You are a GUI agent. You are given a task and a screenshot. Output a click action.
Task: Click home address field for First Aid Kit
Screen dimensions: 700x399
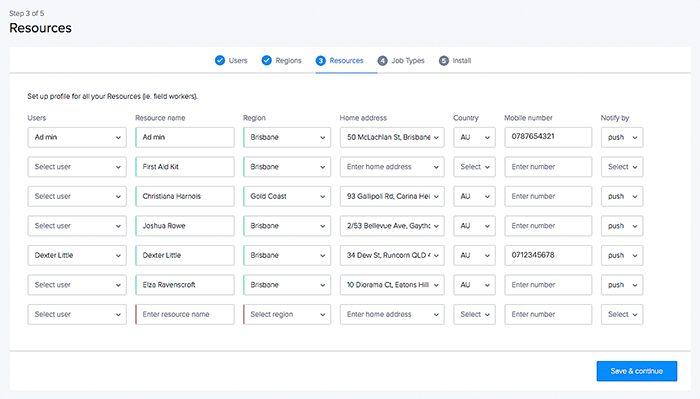click(392, 166)
